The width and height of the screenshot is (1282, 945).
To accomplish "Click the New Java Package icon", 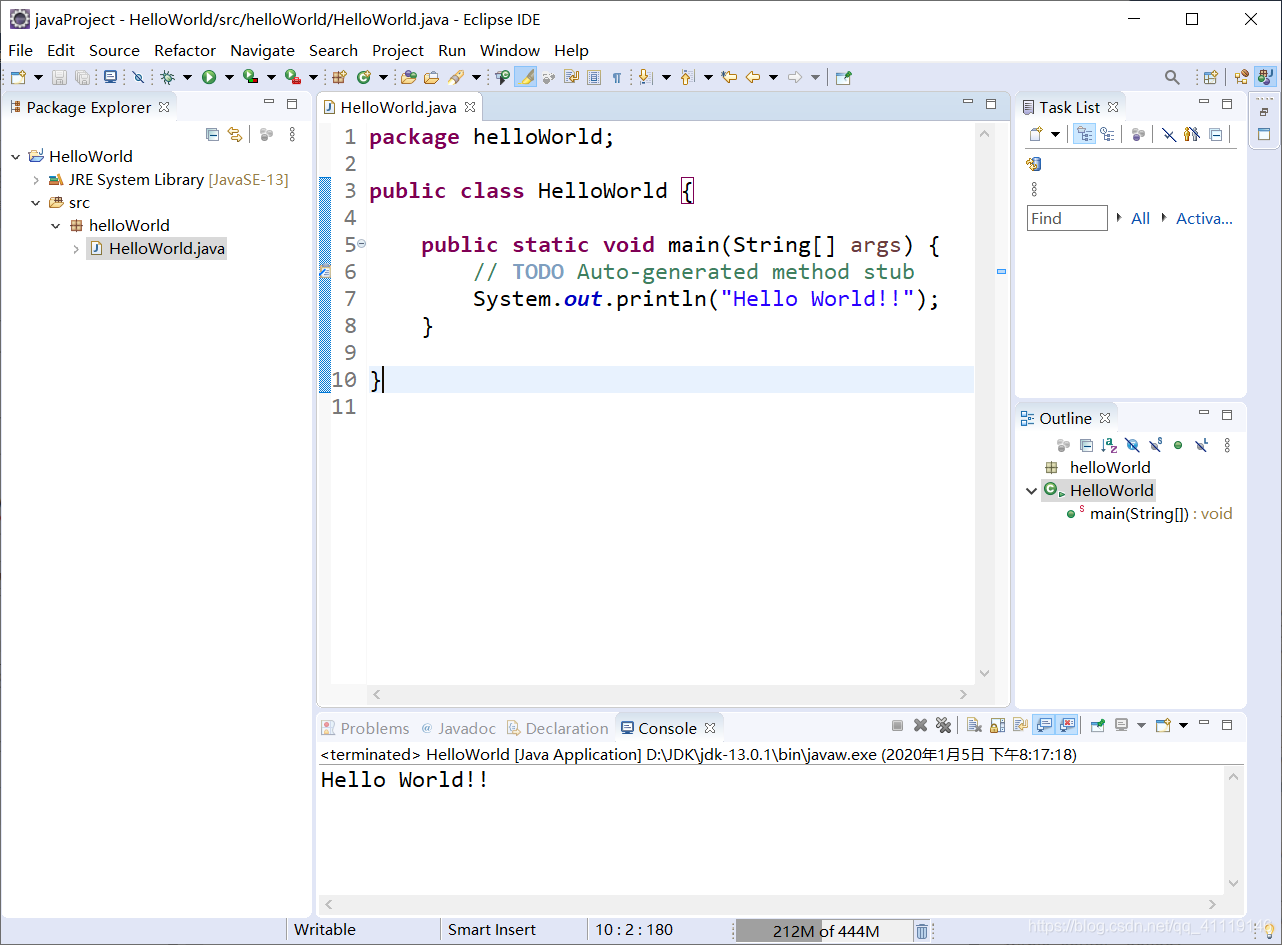I will pos(339,77).
